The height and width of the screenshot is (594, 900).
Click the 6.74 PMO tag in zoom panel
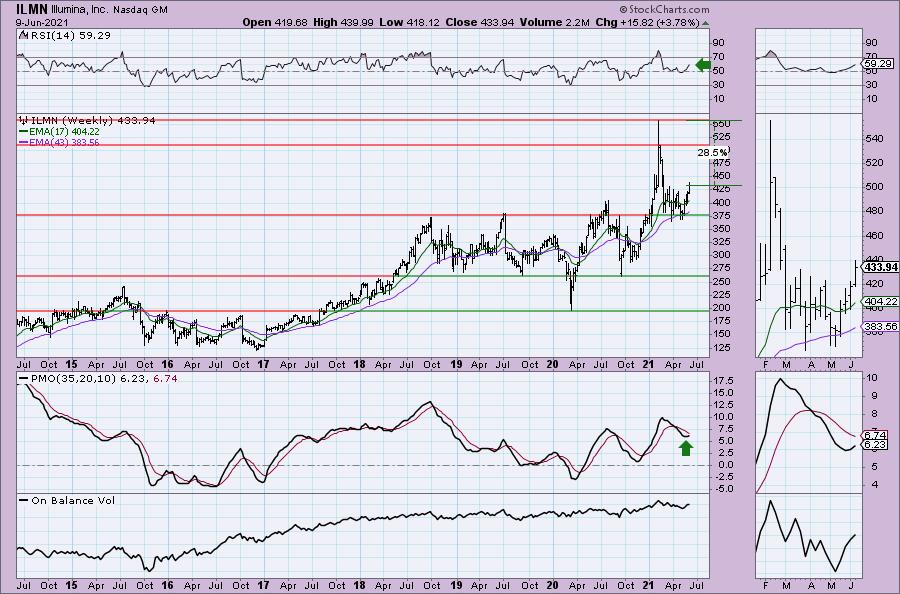coord(875,436)
